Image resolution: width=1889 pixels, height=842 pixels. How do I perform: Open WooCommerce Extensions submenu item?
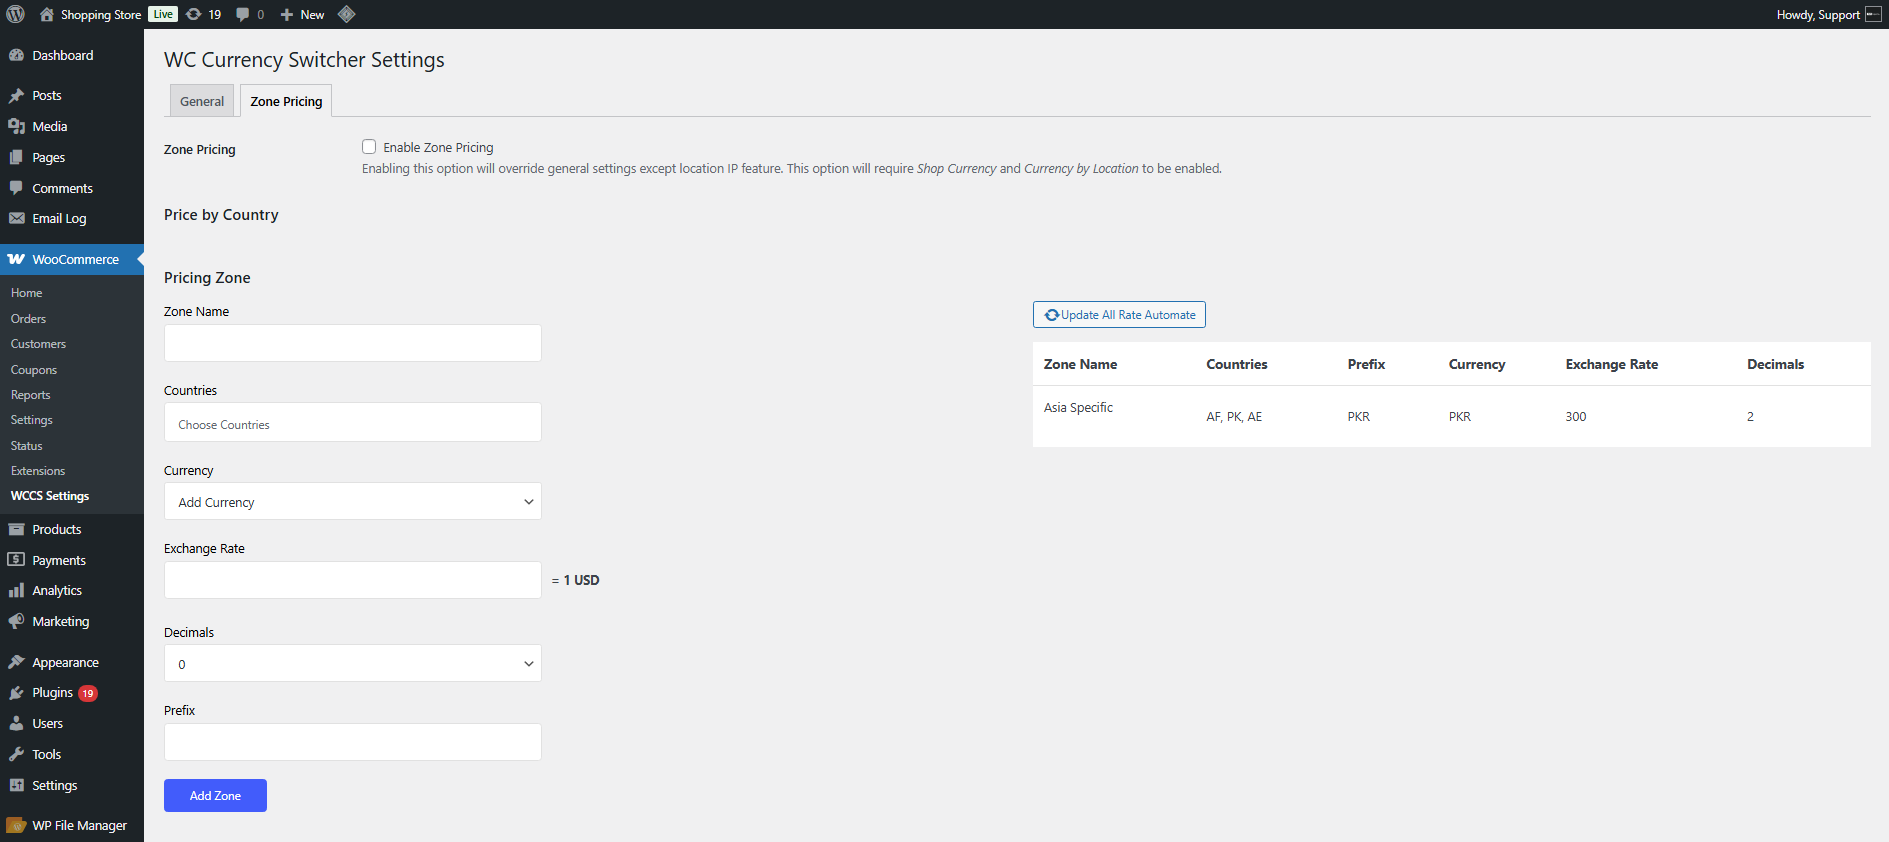pyautogui.click(x=38, y=471)
